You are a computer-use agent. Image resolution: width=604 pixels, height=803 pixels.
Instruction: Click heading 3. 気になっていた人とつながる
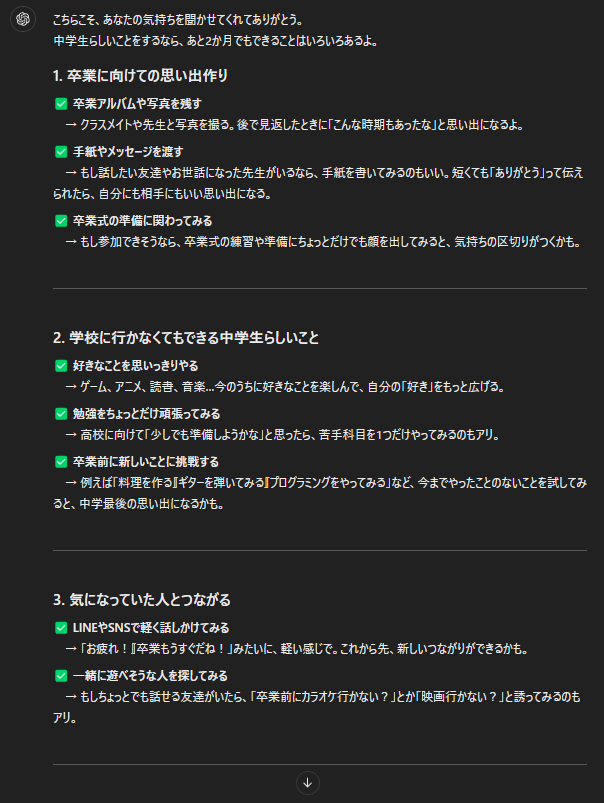pos(142,600)
